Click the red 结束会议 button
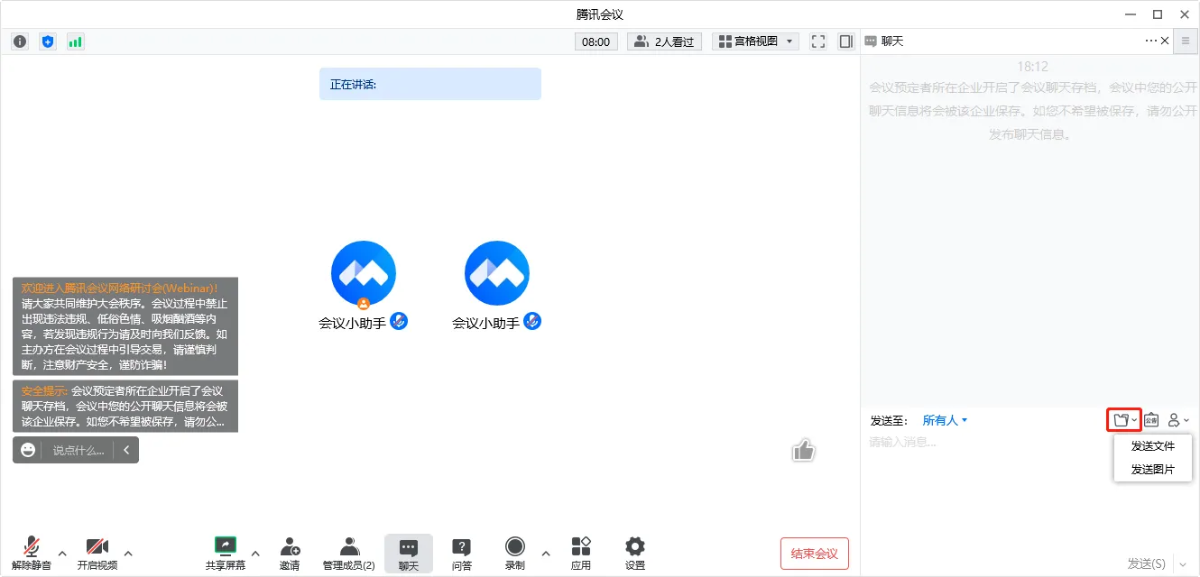This screenshot has width=1200, height=577. 815,553
